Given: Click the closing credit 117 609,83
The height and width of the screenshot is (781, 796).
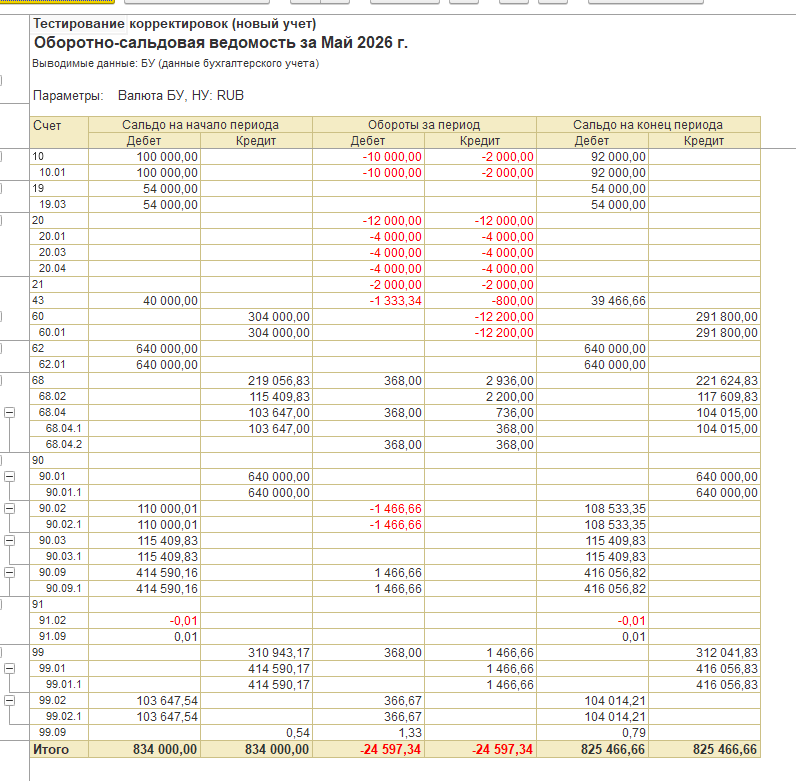Looking at the screenshot, I should [727, 397].
